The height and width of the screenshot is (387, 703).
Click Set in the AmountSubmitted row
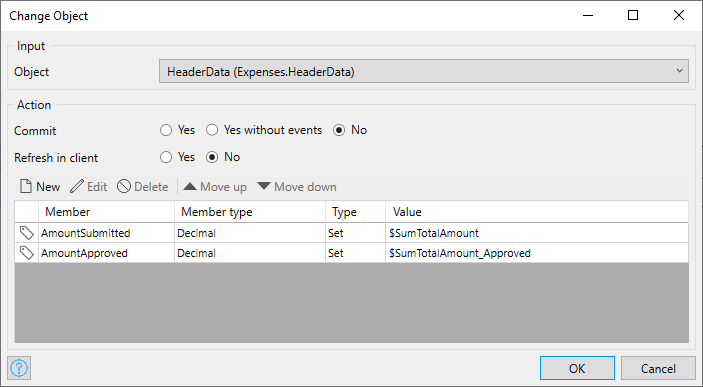(355, 233)
